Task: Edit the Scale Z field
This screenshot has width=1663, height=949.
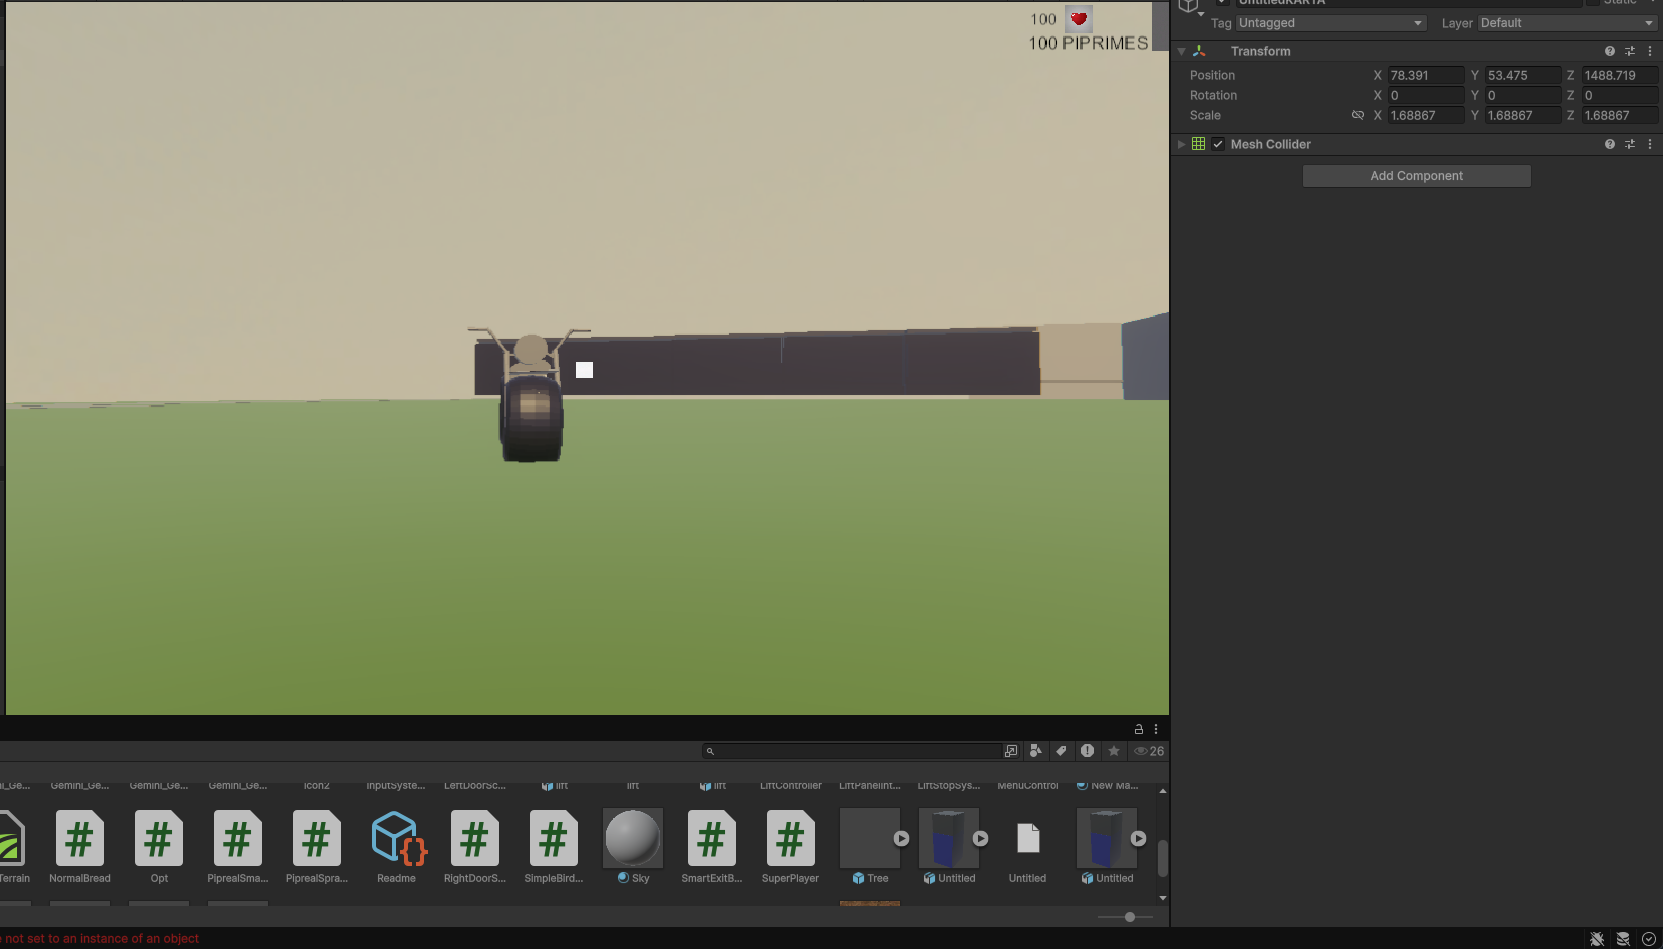Action: tap(1620, 115)
